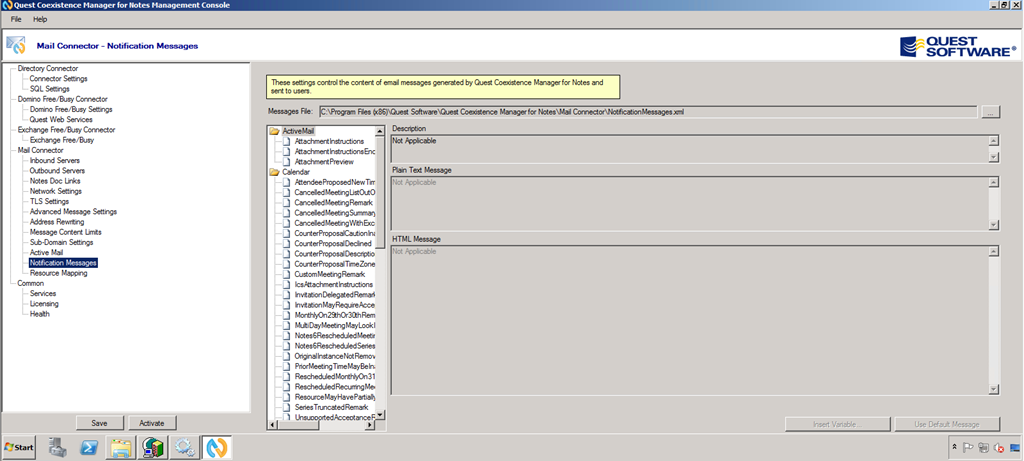Open Windows Explorer from the taskbar

(x=121, y=447)
